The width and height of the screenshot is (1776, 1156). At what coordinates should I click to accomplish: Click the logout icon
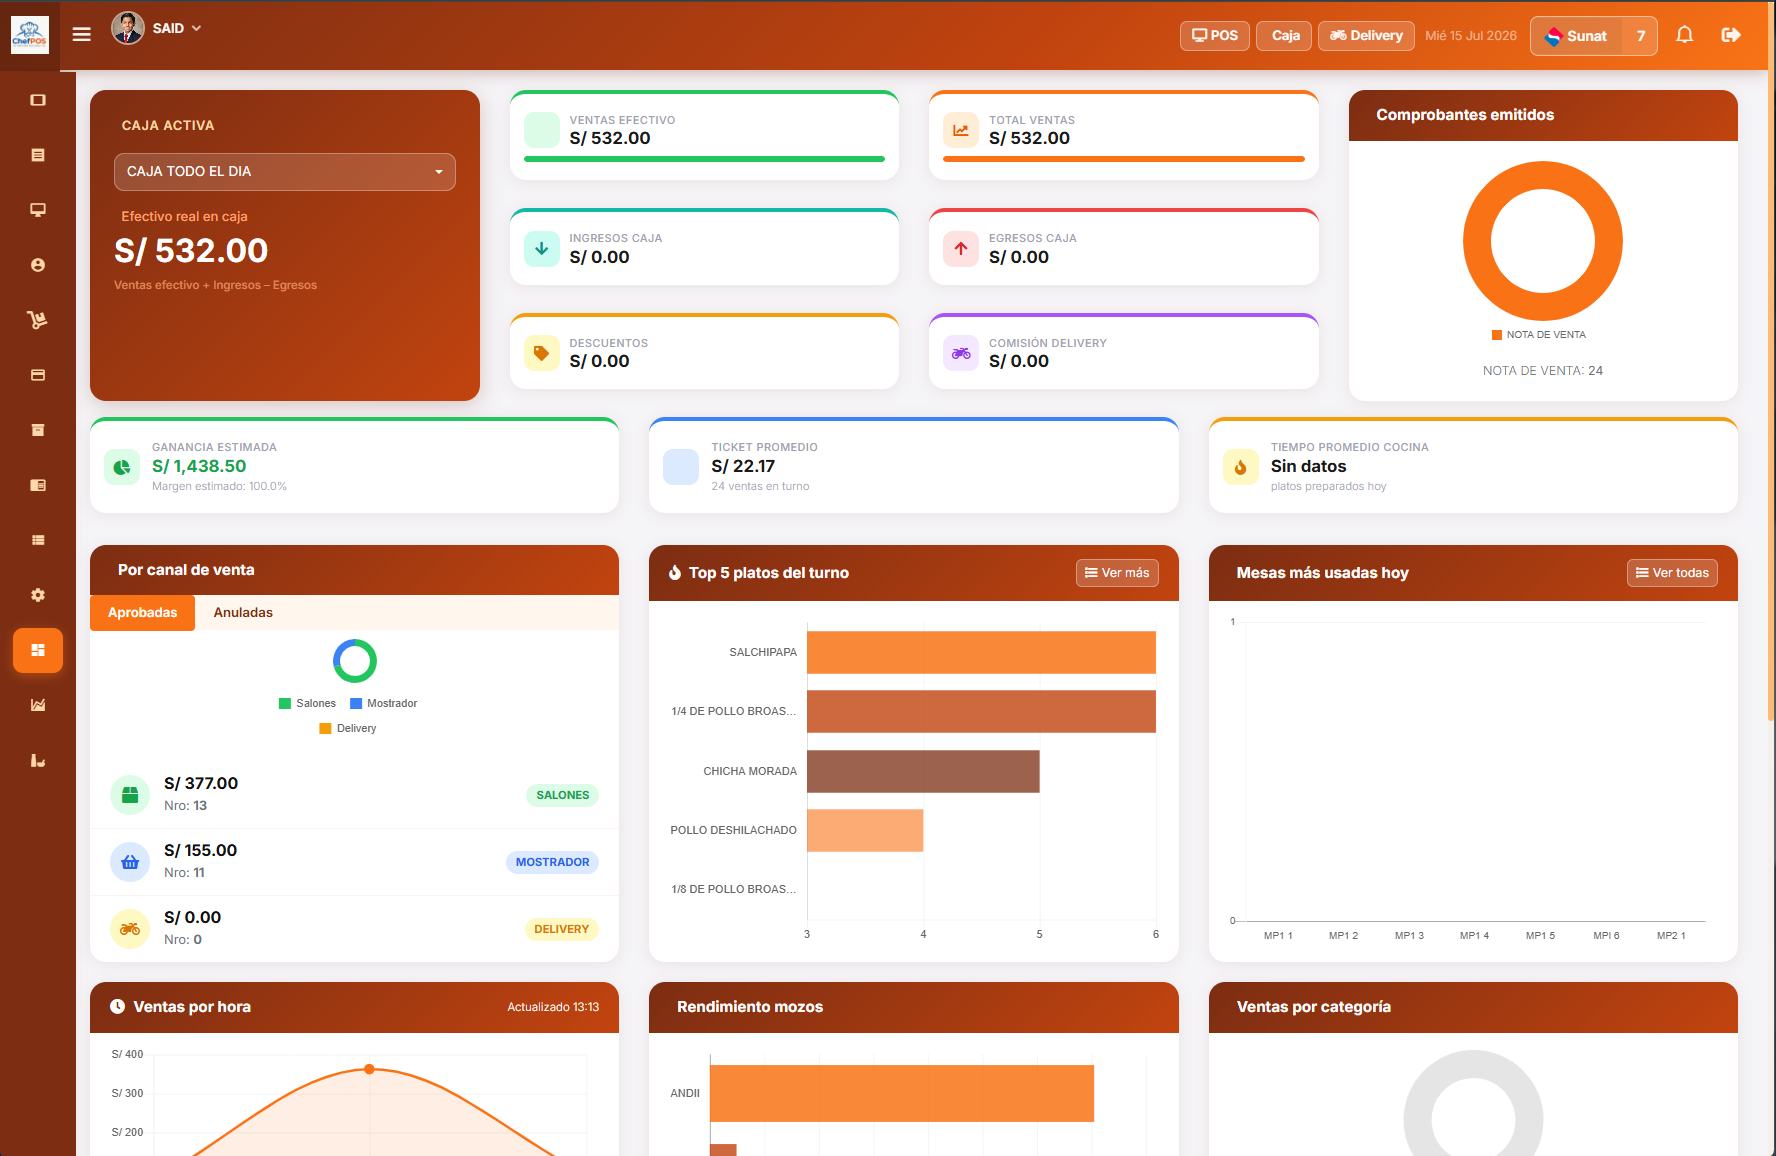coord(1731,35)
